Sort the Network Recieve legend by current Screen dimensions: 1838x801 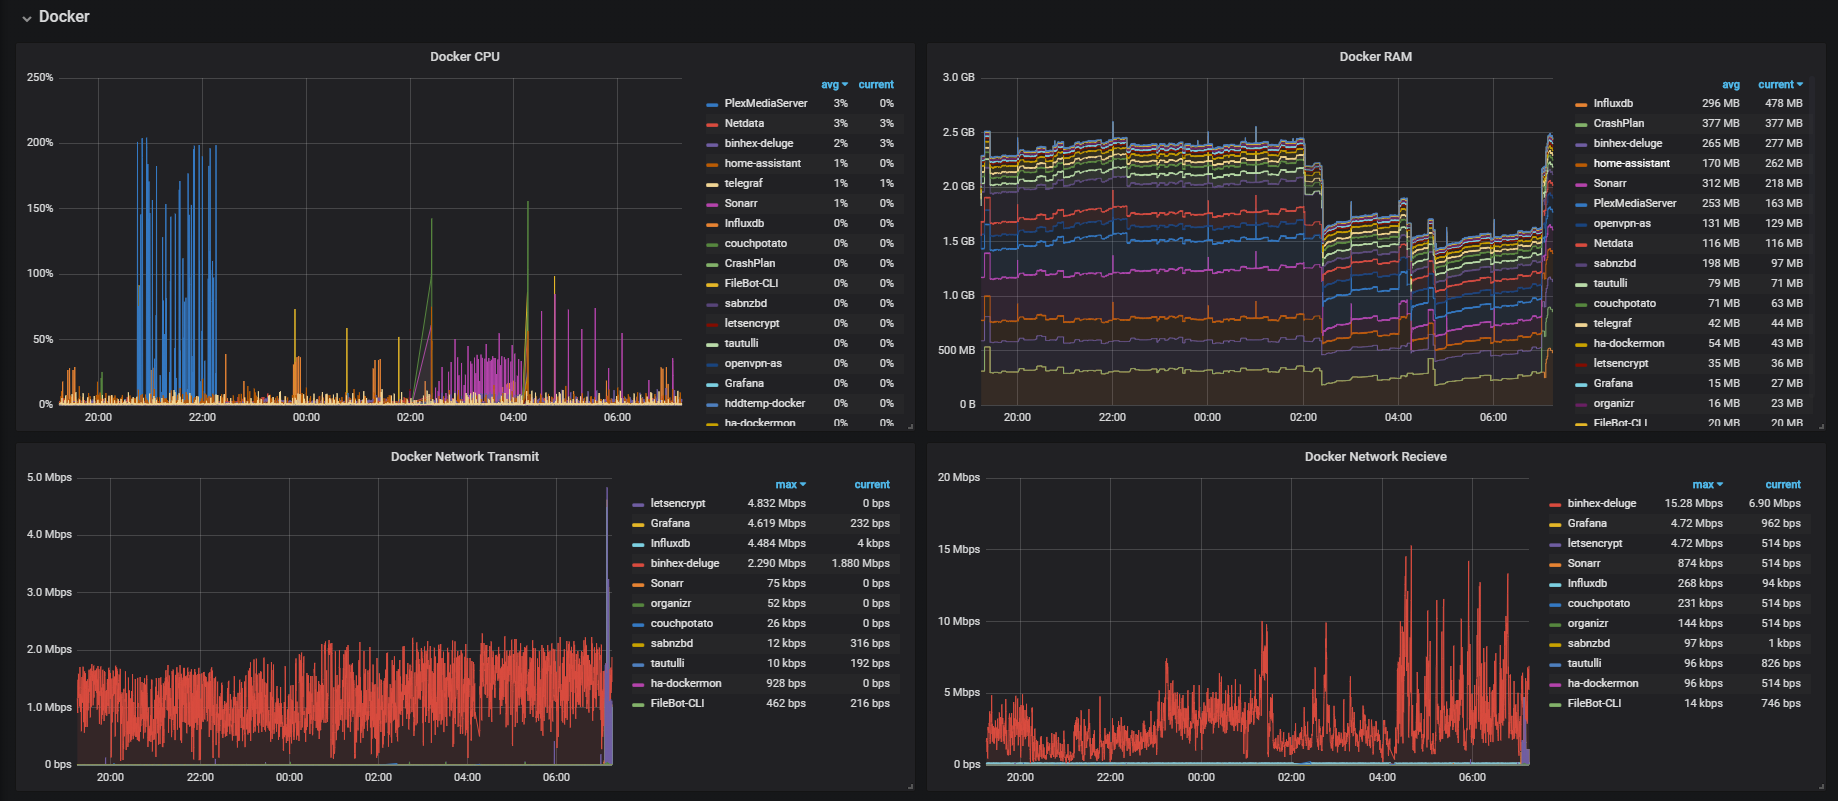[1783, 485]
